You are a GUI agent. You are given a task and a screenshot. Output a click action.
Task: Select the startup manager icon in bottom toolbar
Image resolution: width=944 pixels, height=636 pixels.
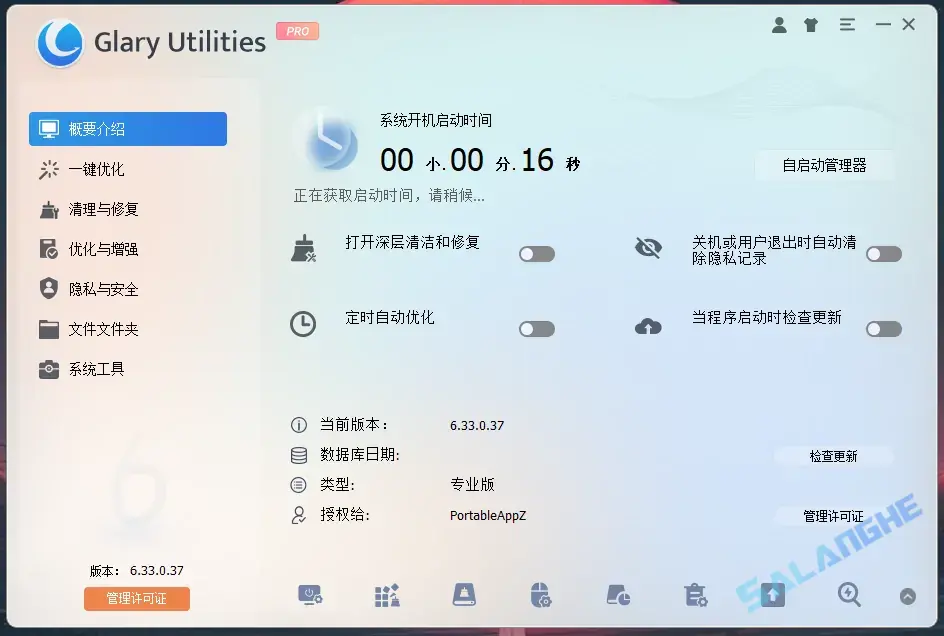(x=310, y=595)
